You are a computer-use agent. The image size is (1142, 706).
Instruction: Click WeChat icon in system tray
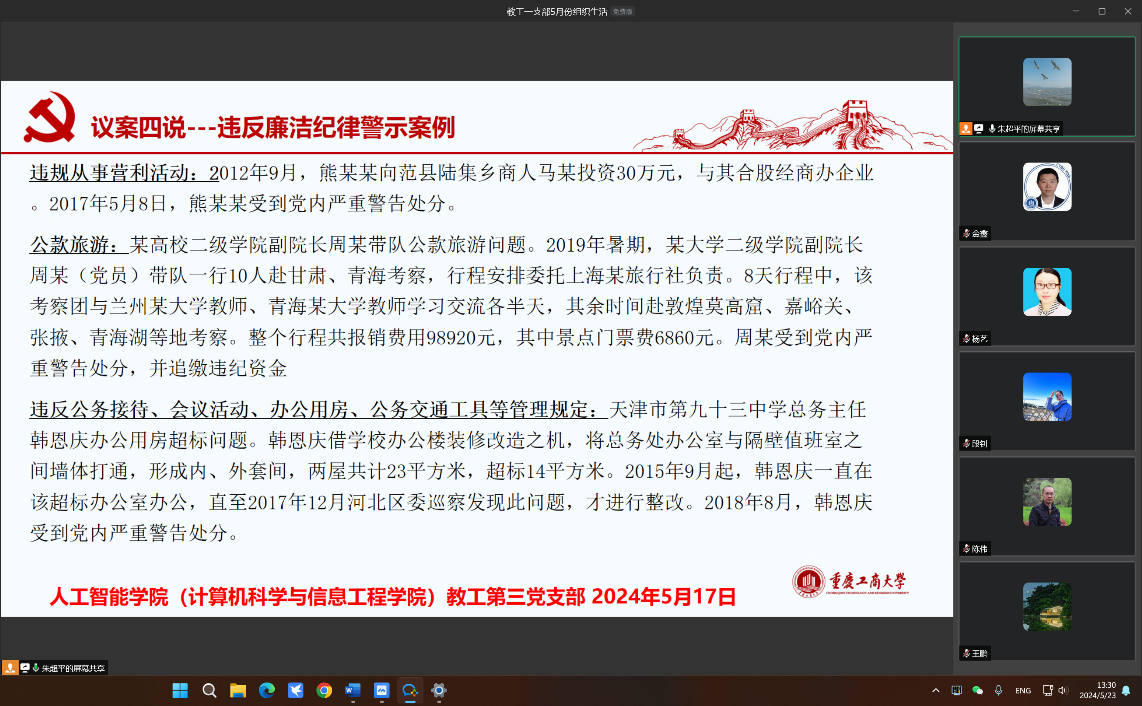pyautogui.click(x=977, y=690)
